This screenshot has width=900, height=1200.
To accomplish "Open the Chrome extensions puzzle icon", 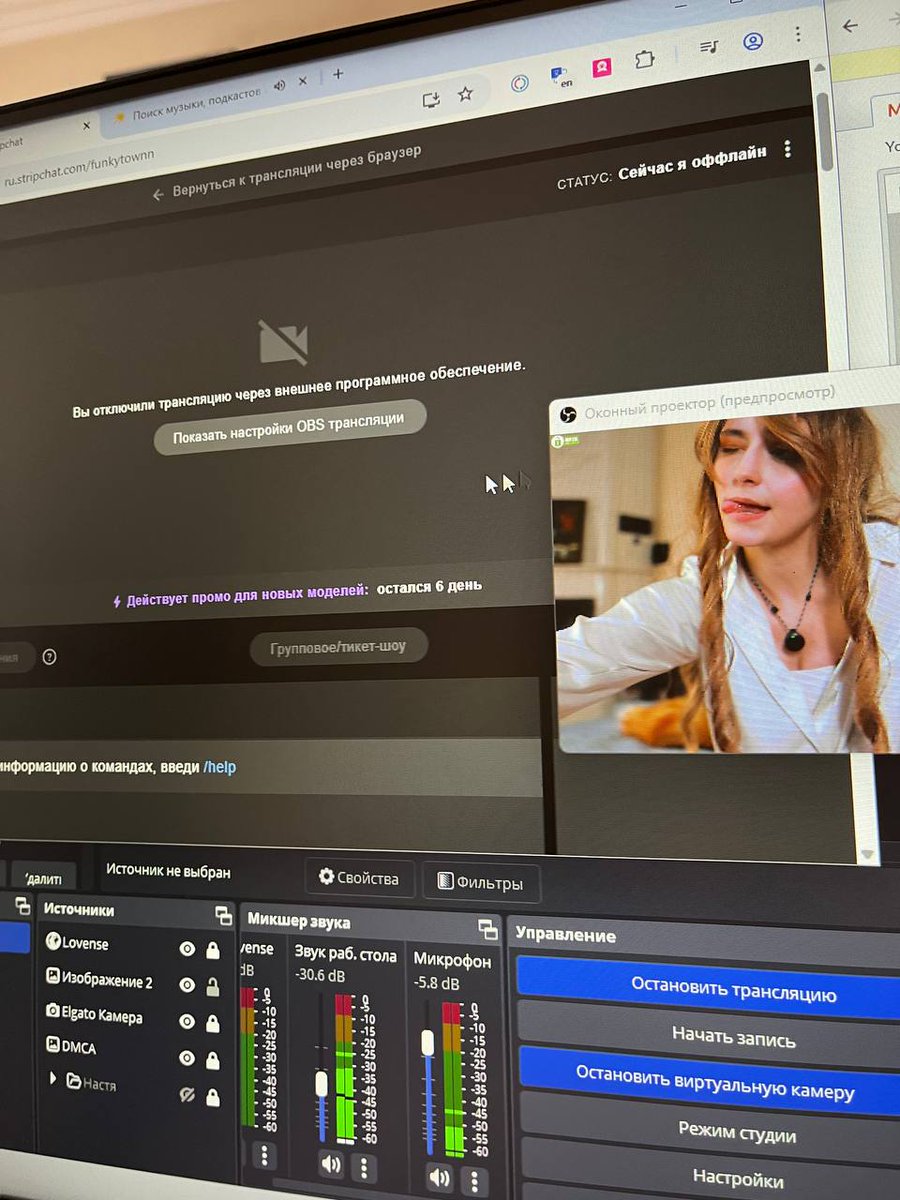I will (645, 59).
